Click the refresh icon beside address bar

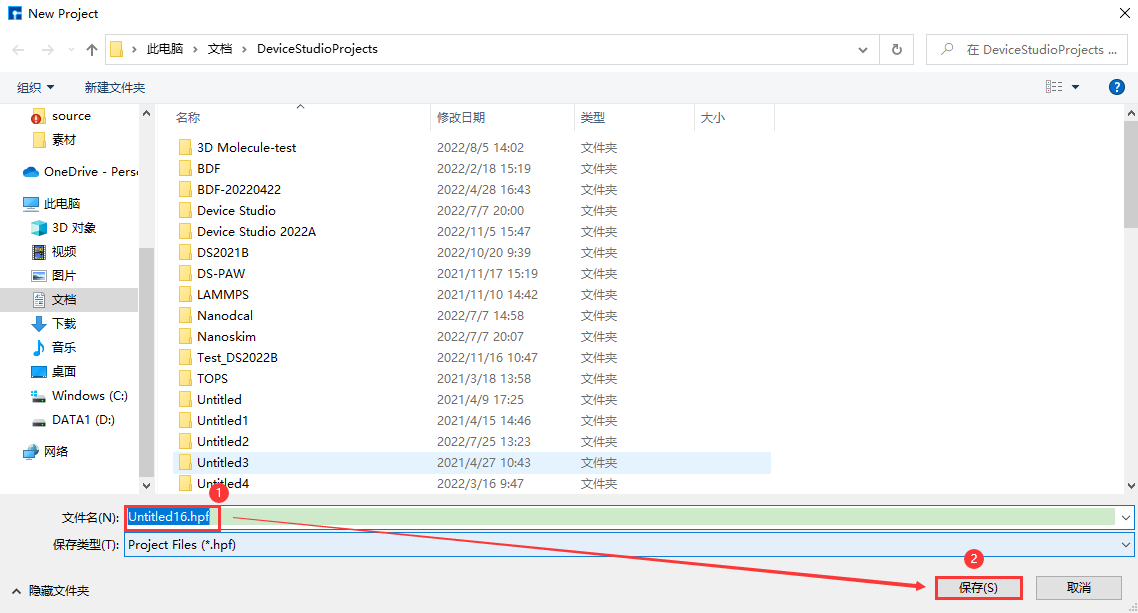tap(896, 49)
